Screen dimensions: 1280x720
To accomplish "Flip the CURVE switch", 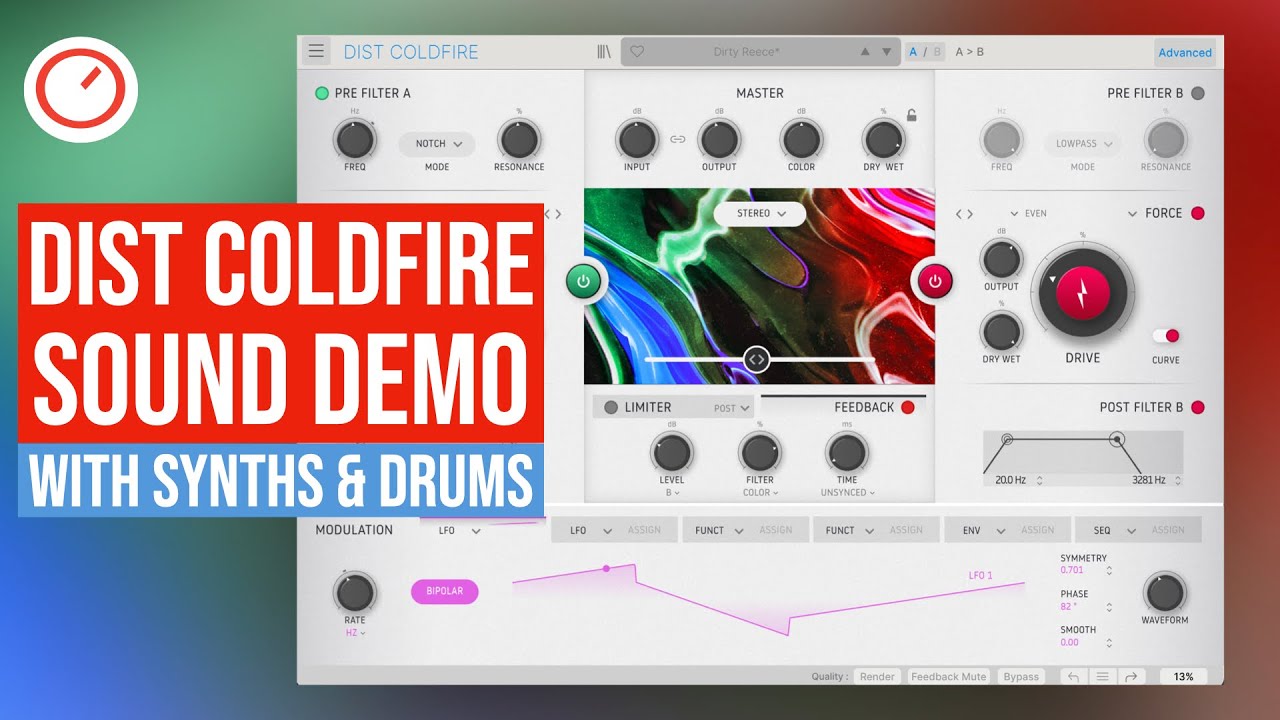I will click(x=1166, y=336).
